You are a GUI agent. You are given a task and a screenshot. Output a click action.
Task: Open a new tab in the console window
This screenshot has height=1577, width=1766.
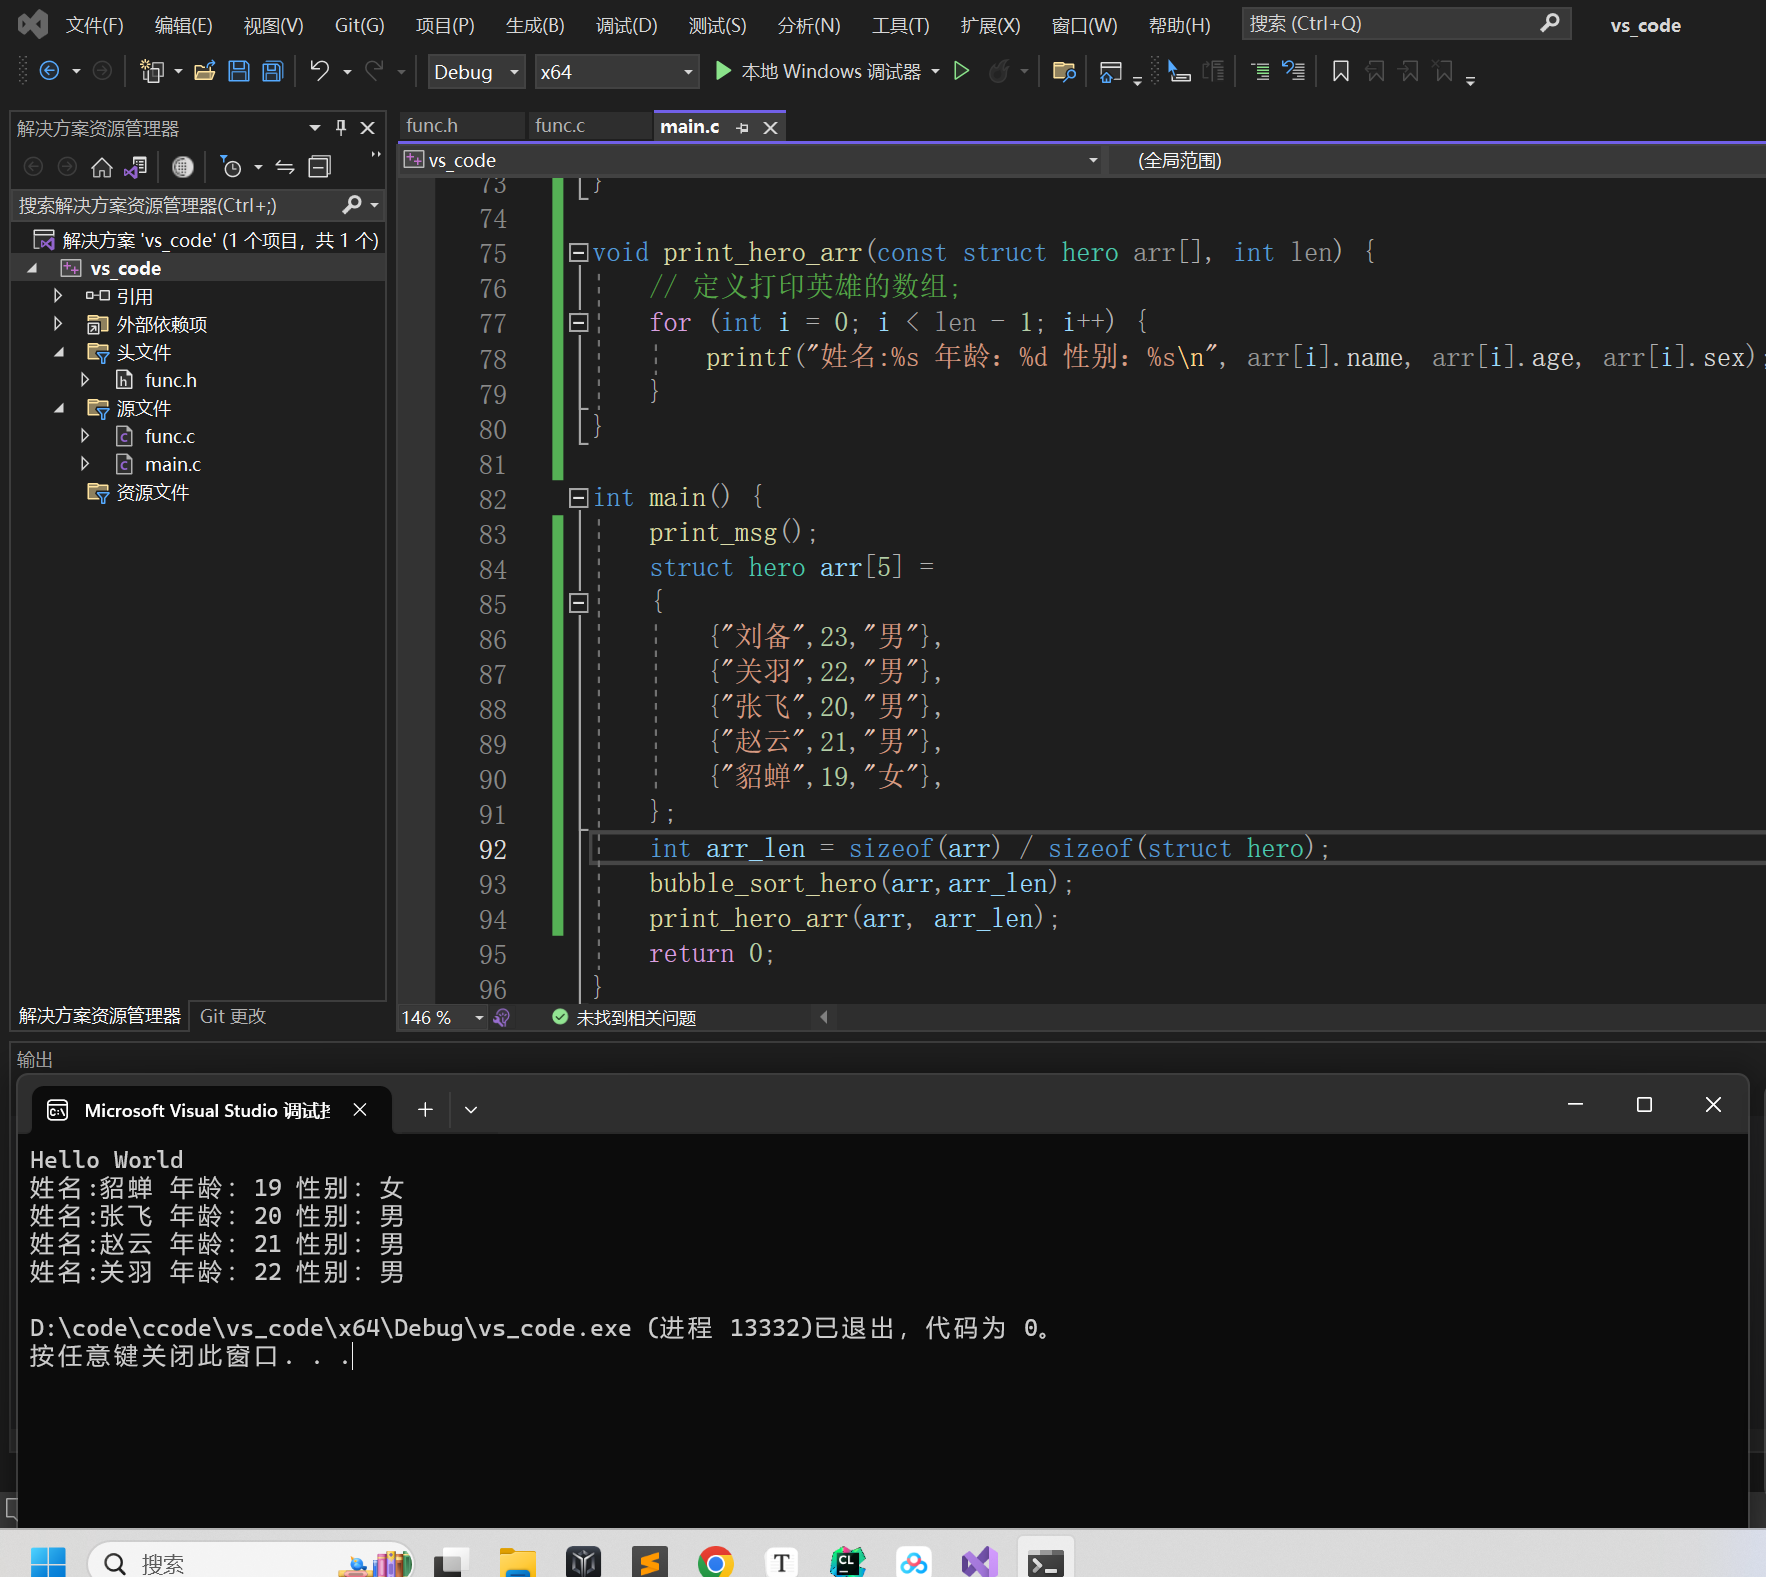(425, 1109)
